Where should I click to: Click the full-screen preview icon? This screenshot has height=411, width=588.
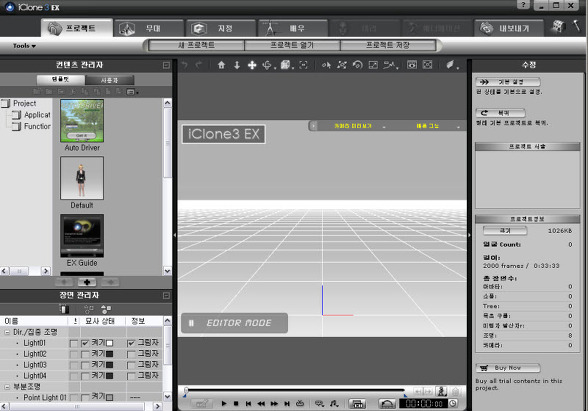coord(428,65)
